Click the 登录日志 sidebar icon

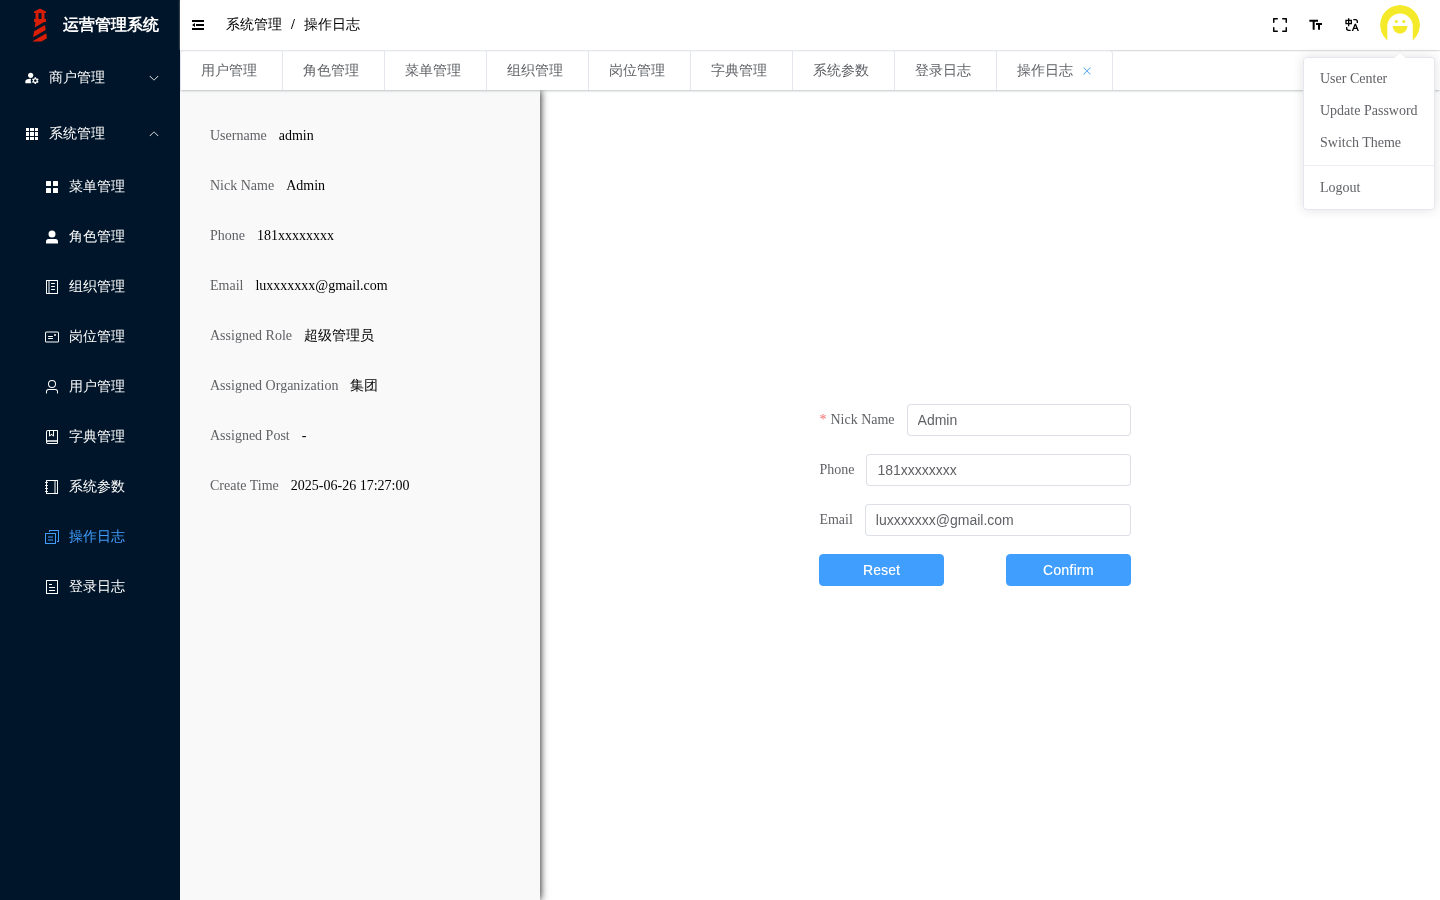52,587
